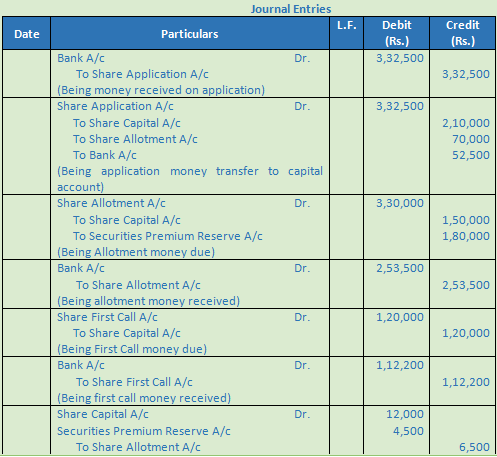Select '(Being Allotment money due)' narration
The height and width of the screenshot is (457, 497).
tap(136, 252)
